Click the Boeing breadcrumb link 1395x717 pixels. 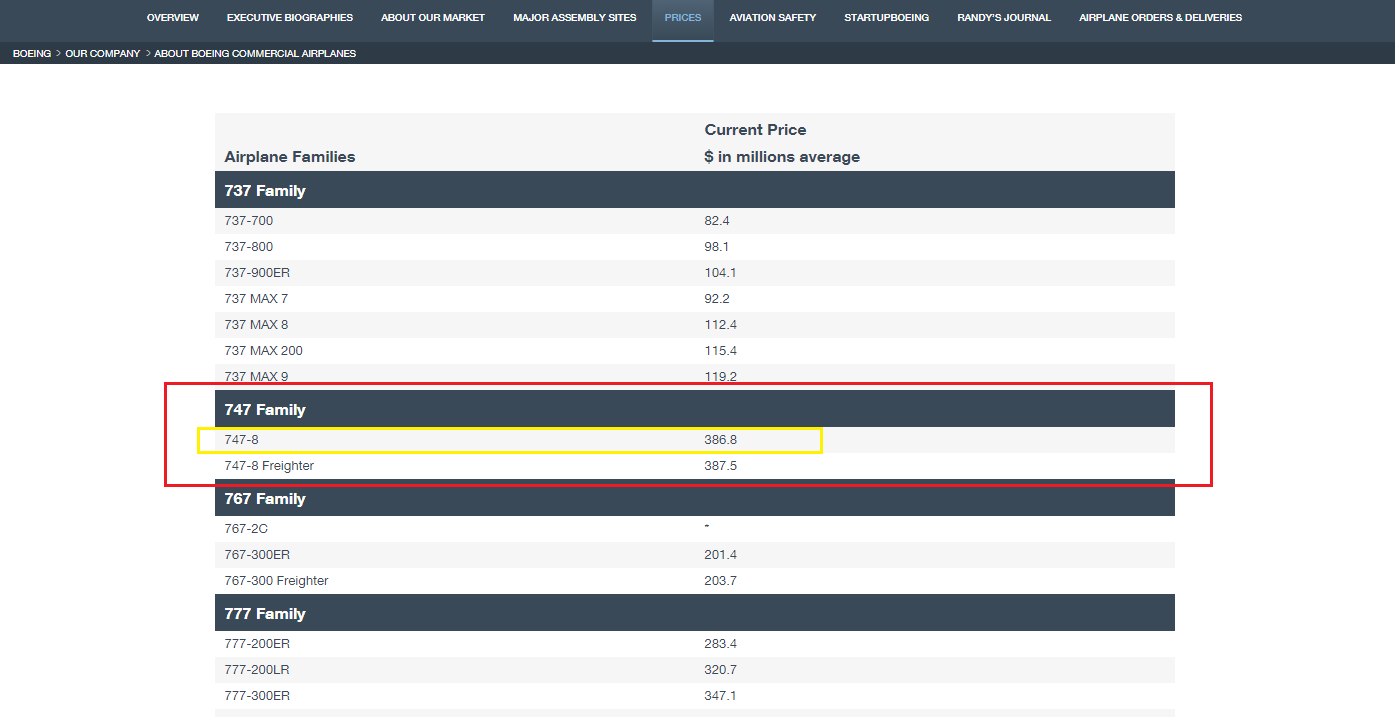point(32,54)
